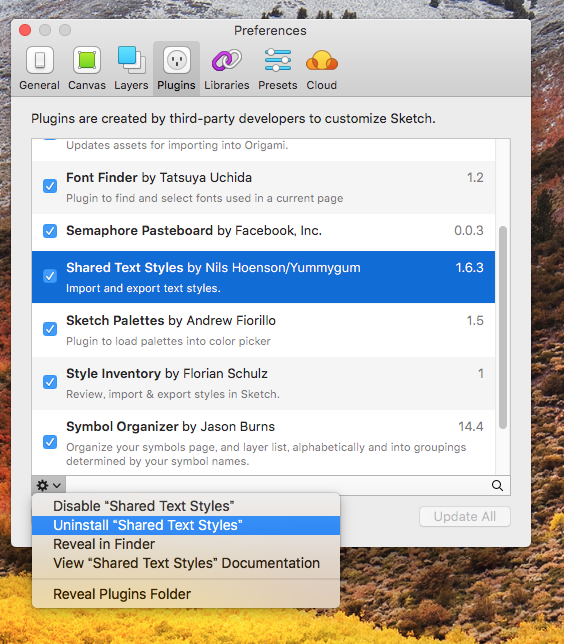Open the Libraries link icon
This screenshot has width=564, height=644.
tap(227, 60)
